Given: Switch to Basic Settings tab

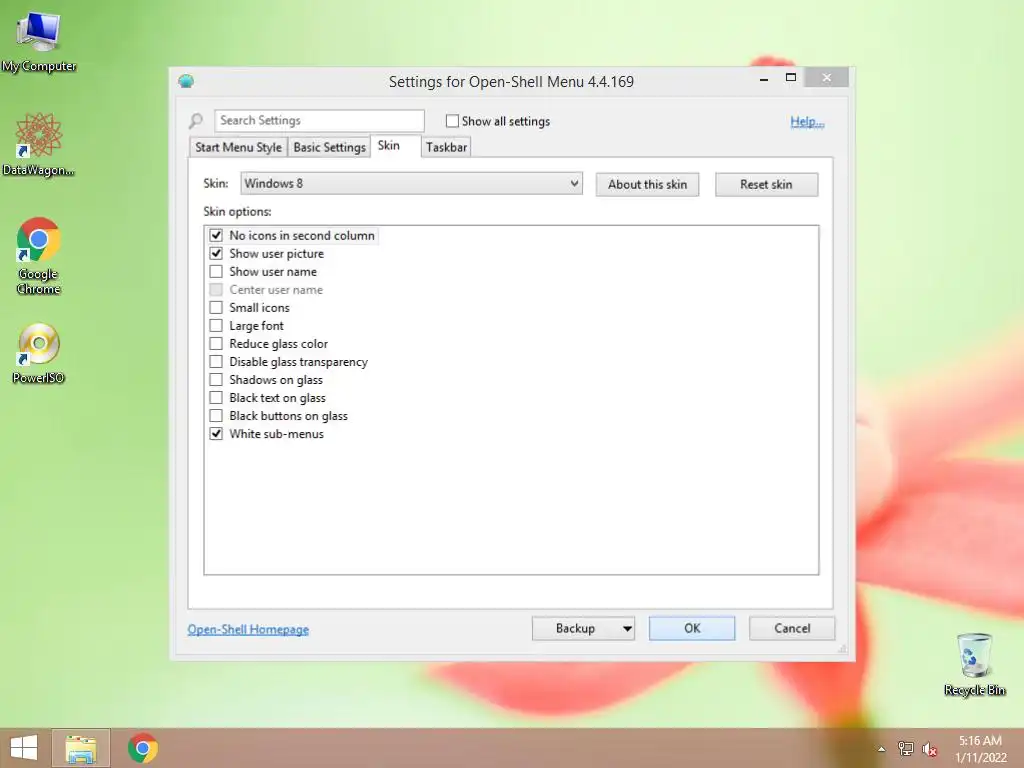Looking at the screenshot, I should pos(329,148).
